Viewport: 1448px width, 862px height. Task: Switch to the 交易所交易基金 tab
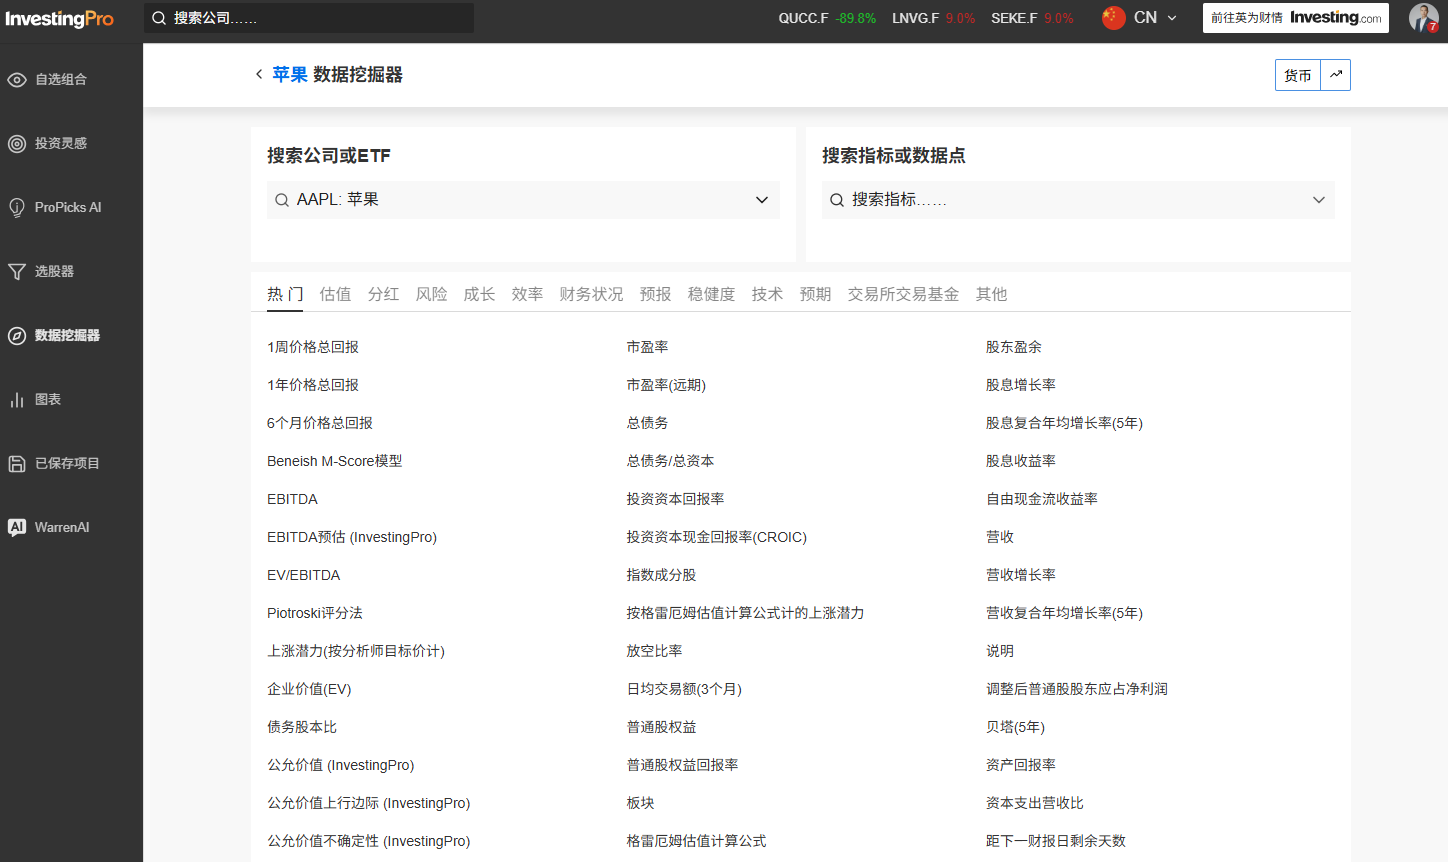903,294
